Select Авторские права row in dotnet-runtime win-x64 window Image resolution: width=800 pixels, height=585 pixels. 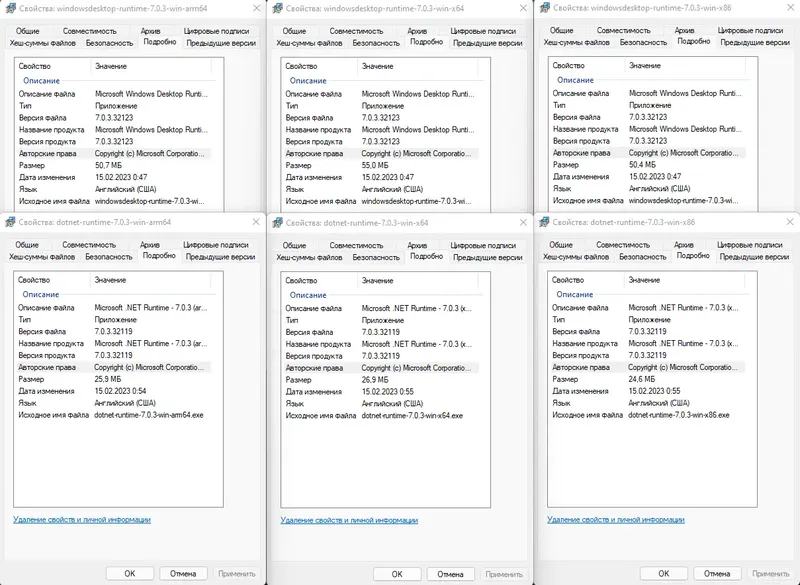(380, 368)
